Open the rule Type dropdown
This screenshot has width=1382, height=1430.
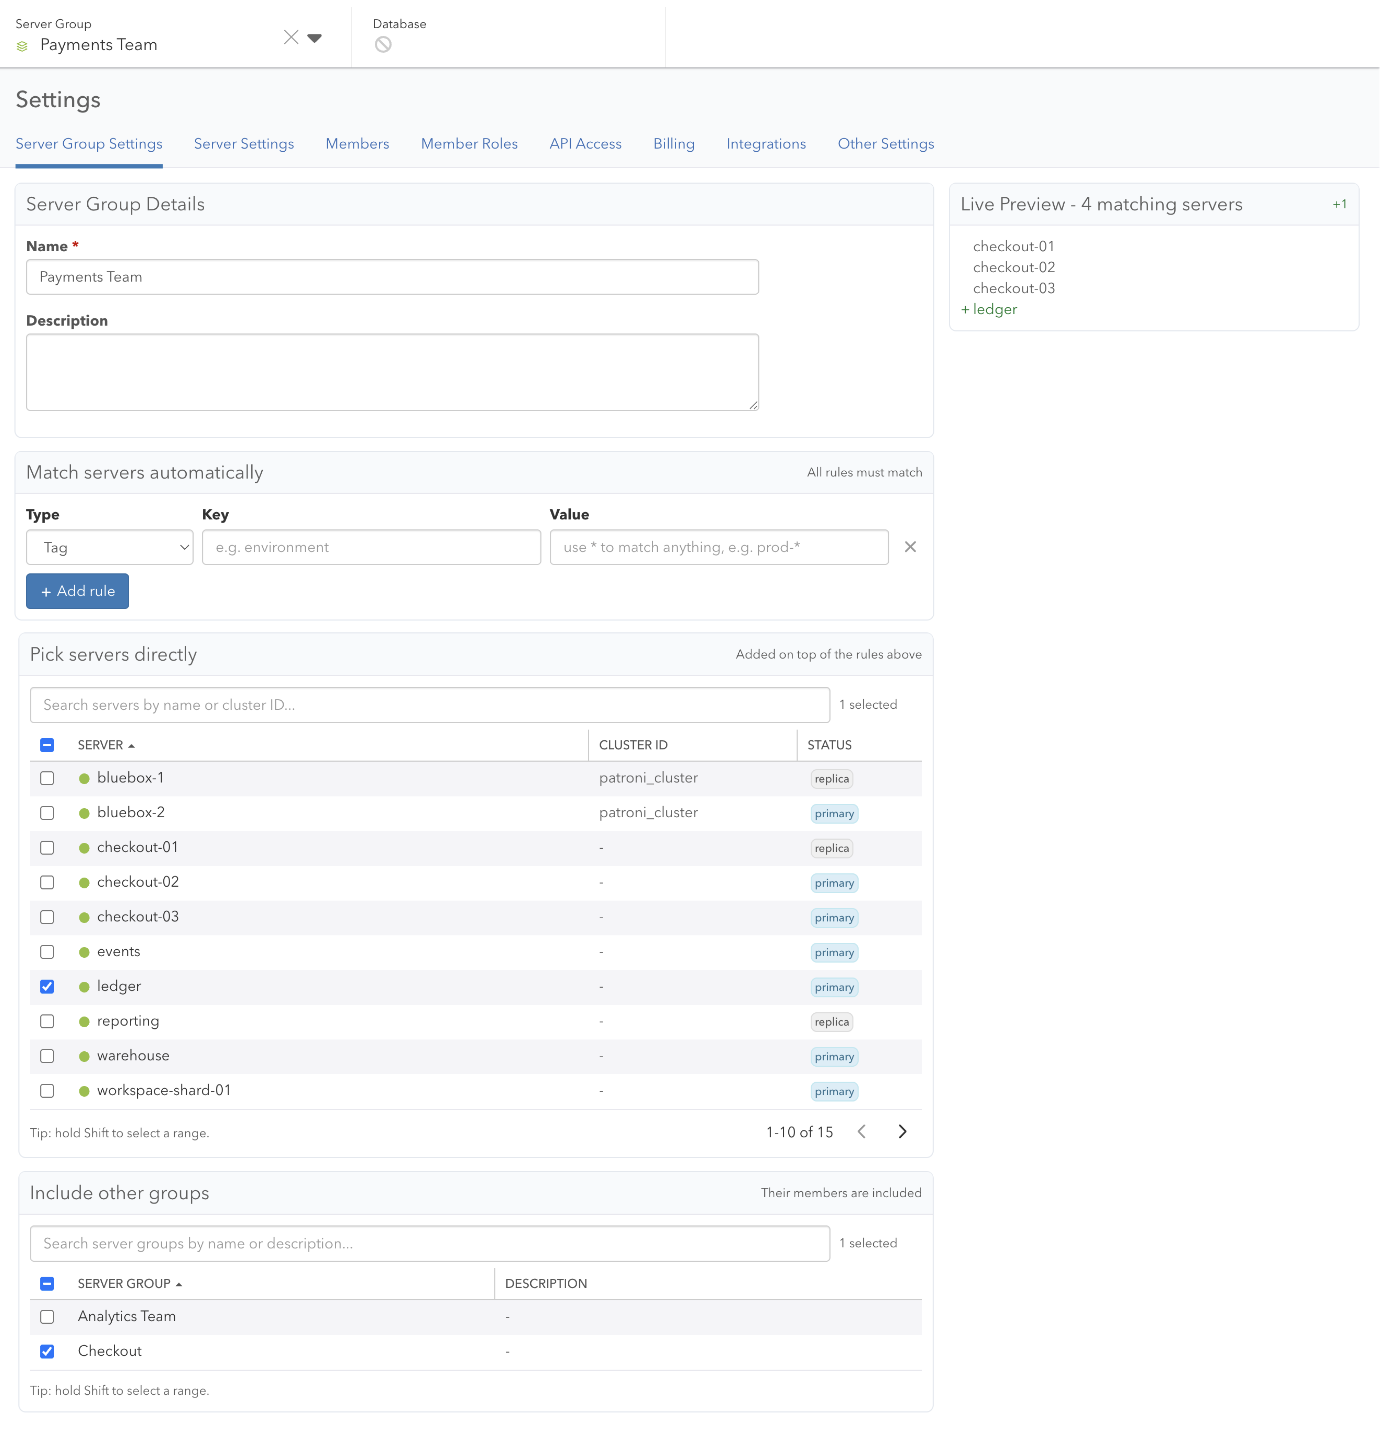pos(110,547)
